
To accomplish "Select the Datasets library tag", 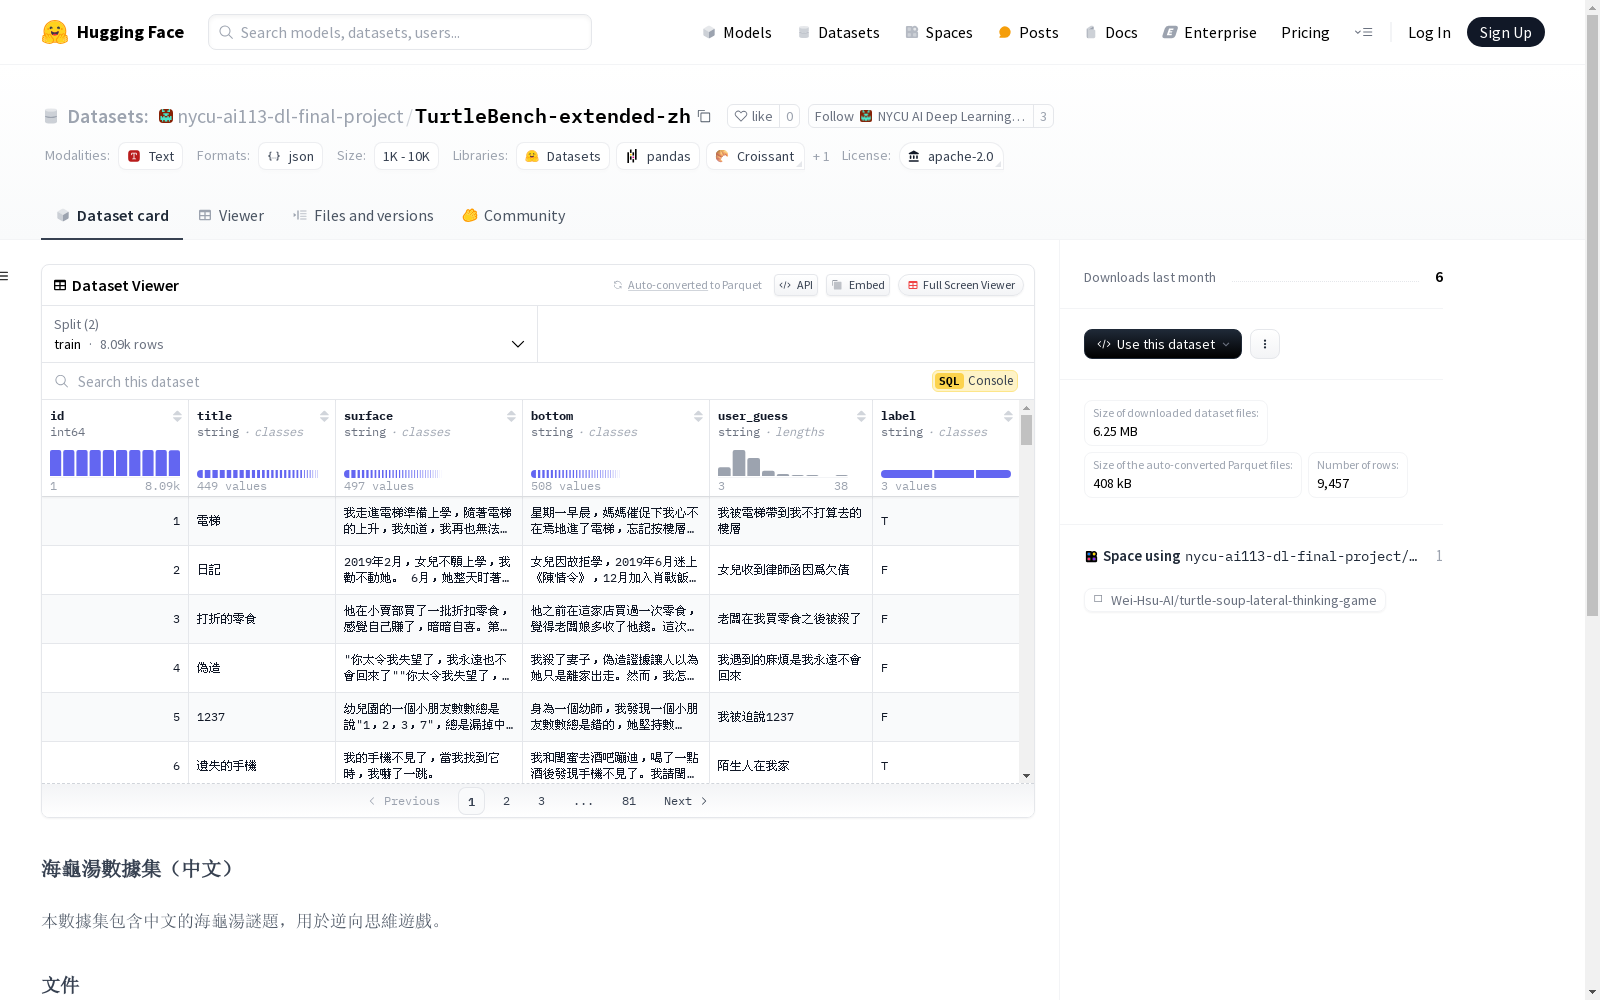I will point(563,156).
